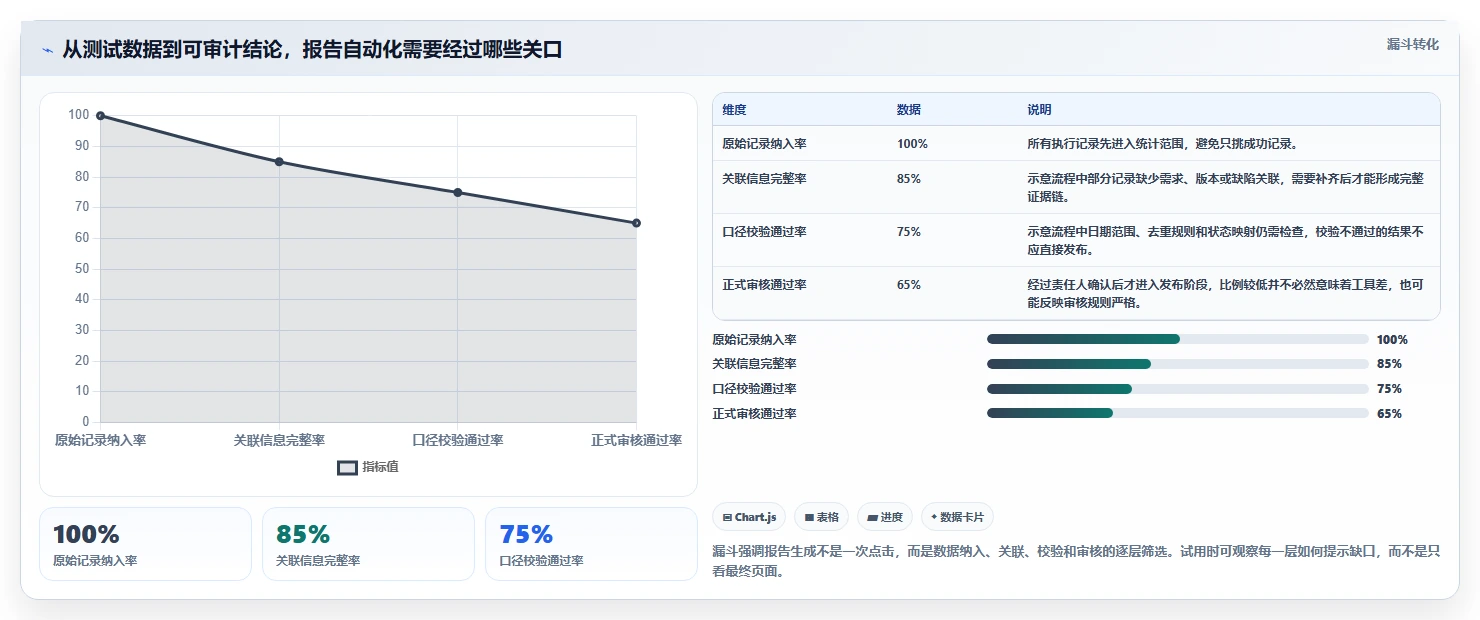Image resolution: width=1480 pixels, height=620 pixels.
Task: Click the chart data point at value 65
Action: 637,223
